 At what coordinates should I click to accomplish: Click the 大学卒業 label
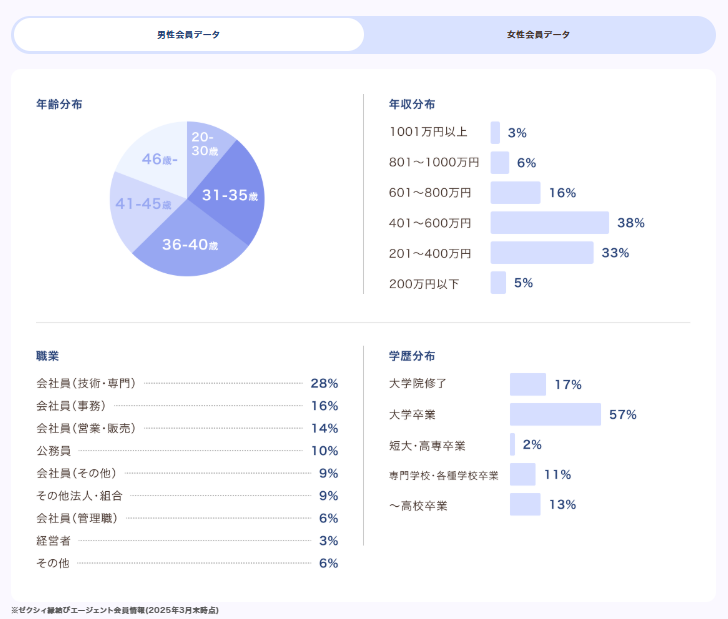click(x=412, y=414)
